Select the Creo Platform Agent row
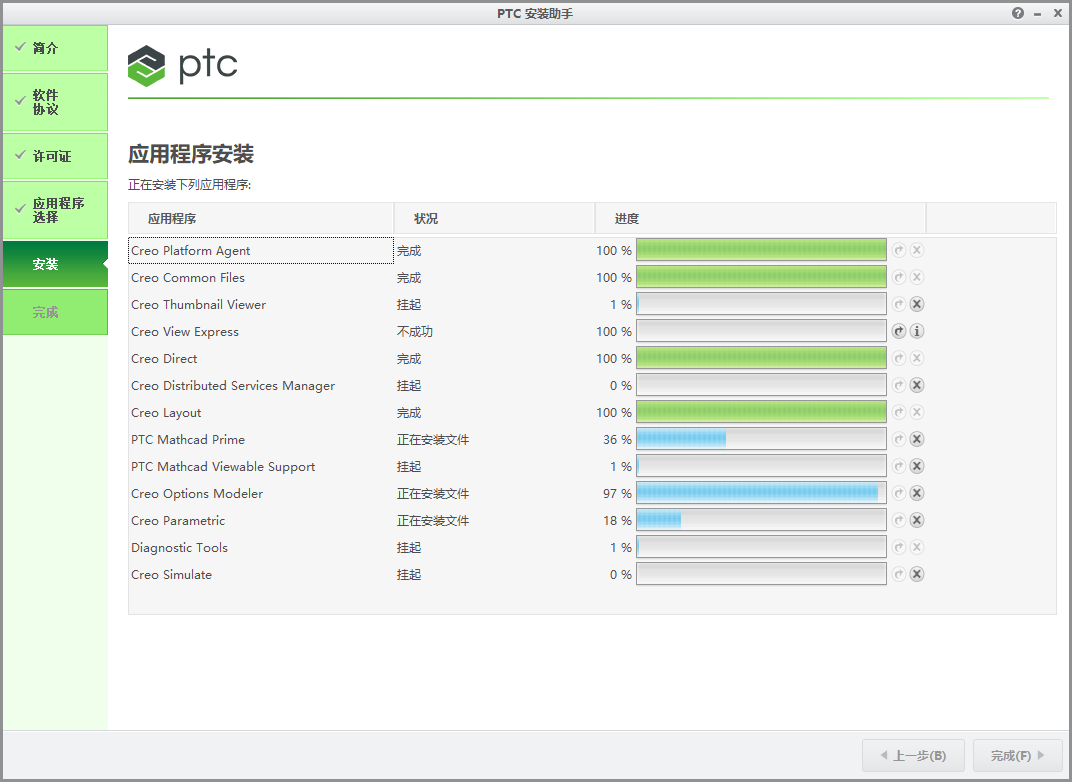 260,250
